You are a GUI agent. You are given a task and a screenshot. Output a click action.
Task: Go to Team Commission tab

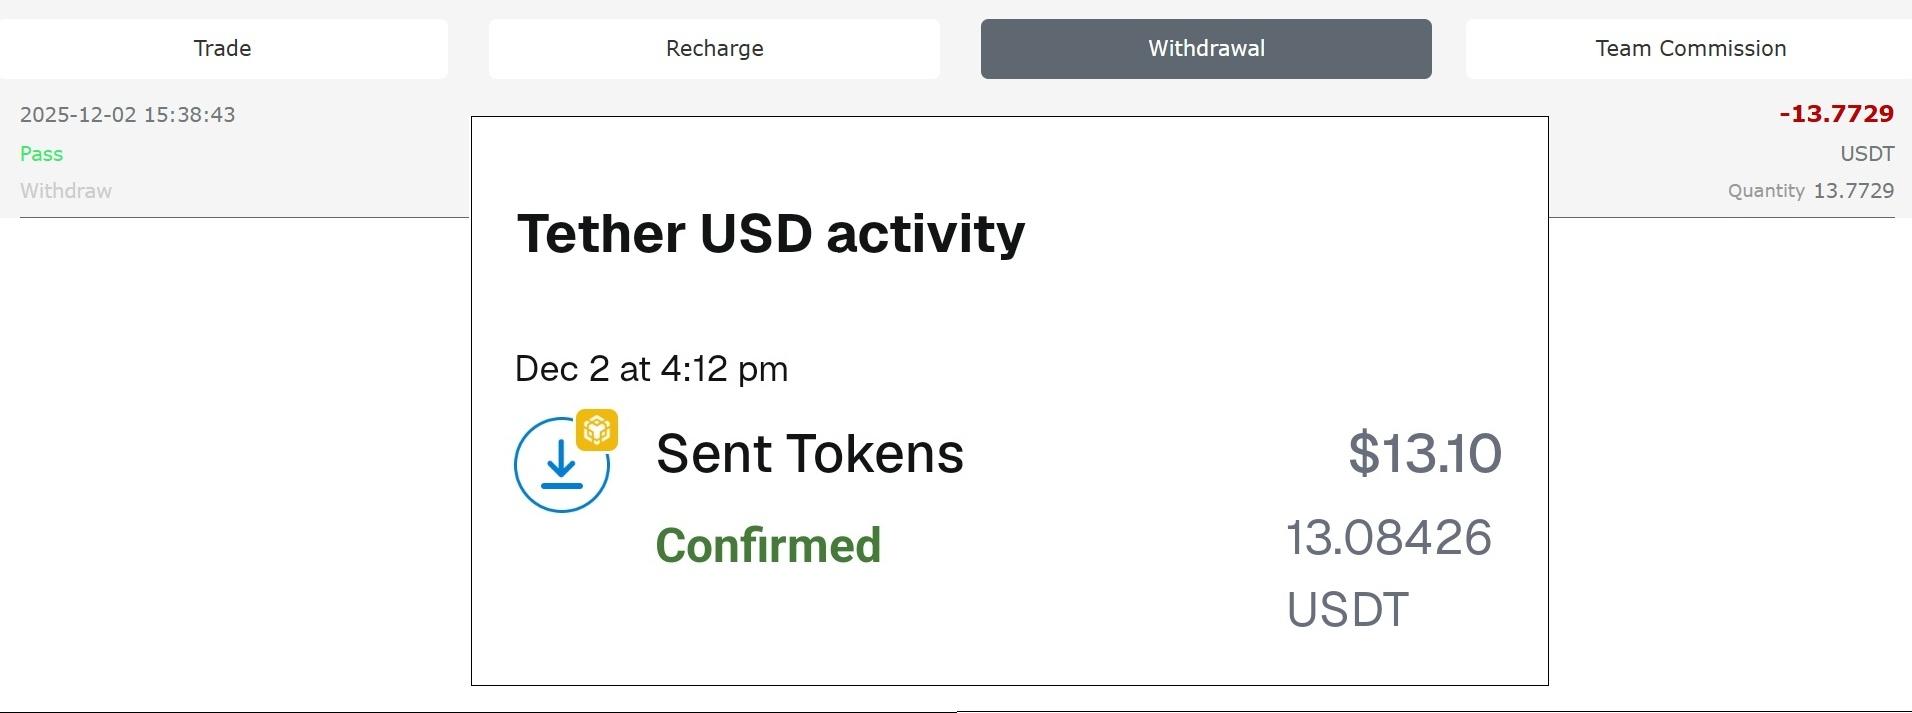[1690, 49]
